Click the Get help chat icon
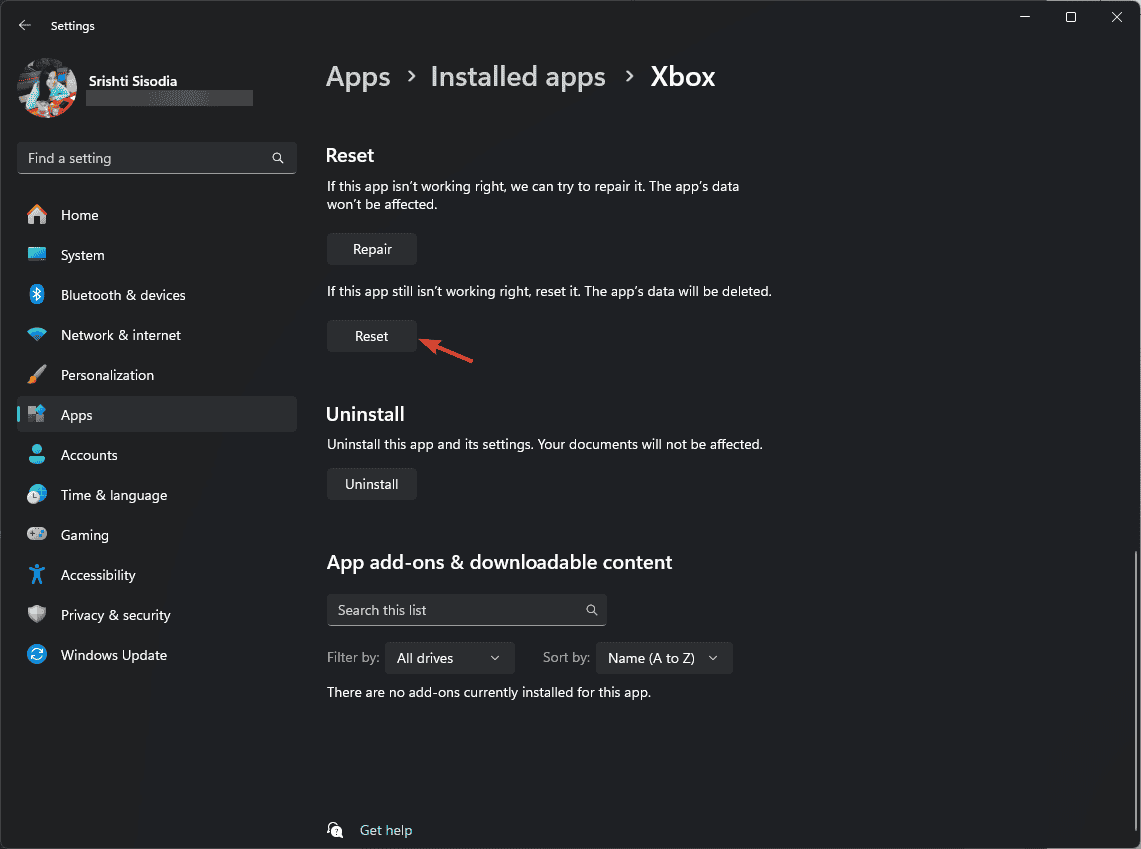The height and width of the screenshot is (849, 1141). pyautogui.click(x=335, y=829)
